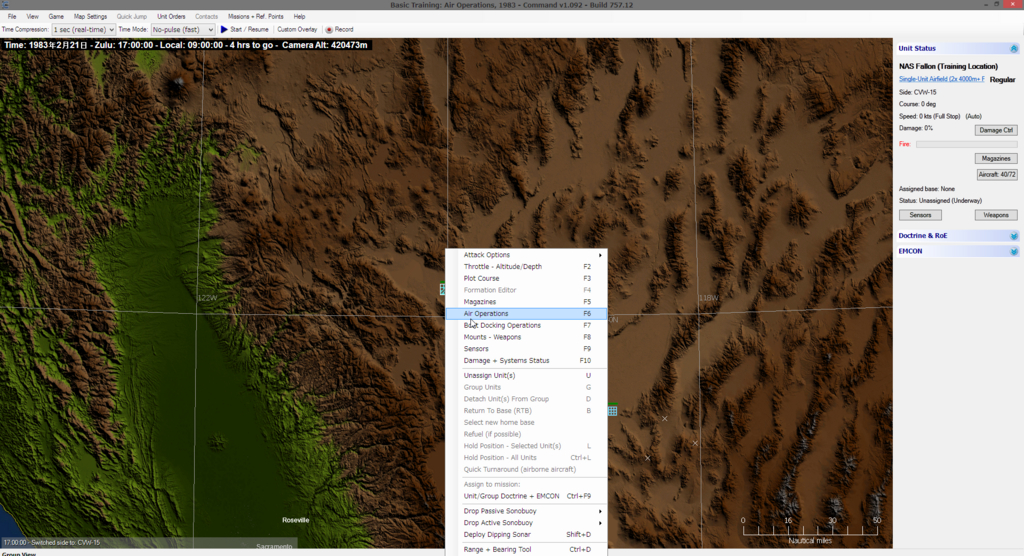Click the Roseville city label on map

click(x=295, y=520)
